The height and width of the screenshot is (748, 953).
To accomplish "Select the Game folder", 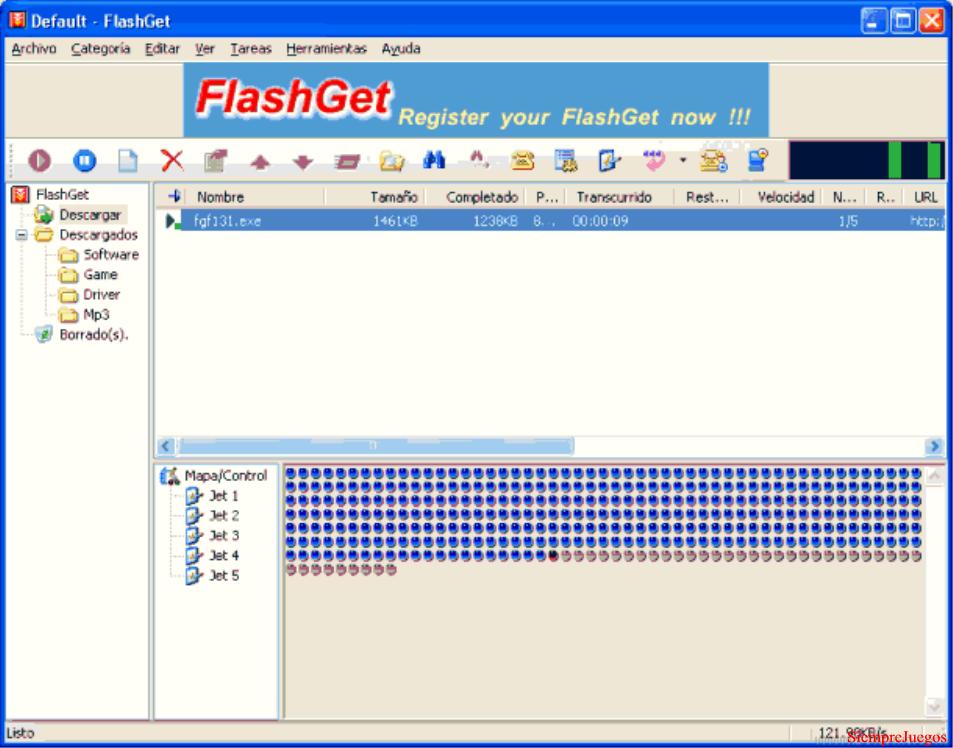I will (x=100, y=275).
